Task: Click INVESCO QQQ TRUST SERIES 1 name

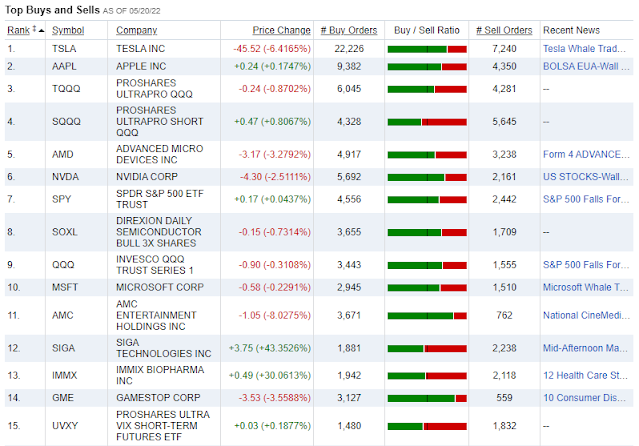Action: (x=154, y=265)
